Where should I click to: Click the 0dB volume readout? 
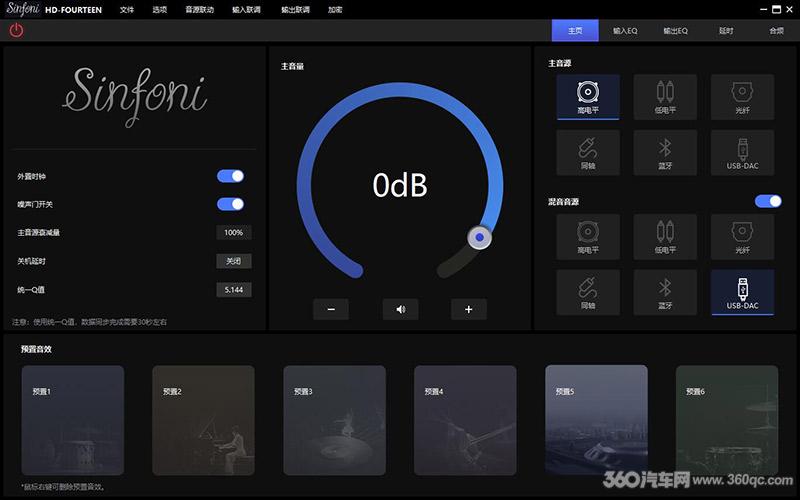click(400, 185)
